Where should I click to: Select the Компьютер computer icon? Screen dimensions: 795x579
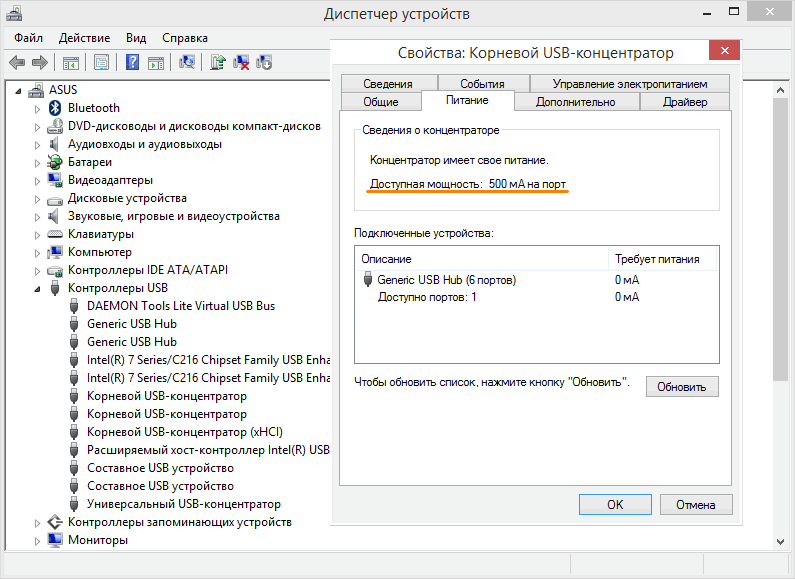(x=55, y=252)
